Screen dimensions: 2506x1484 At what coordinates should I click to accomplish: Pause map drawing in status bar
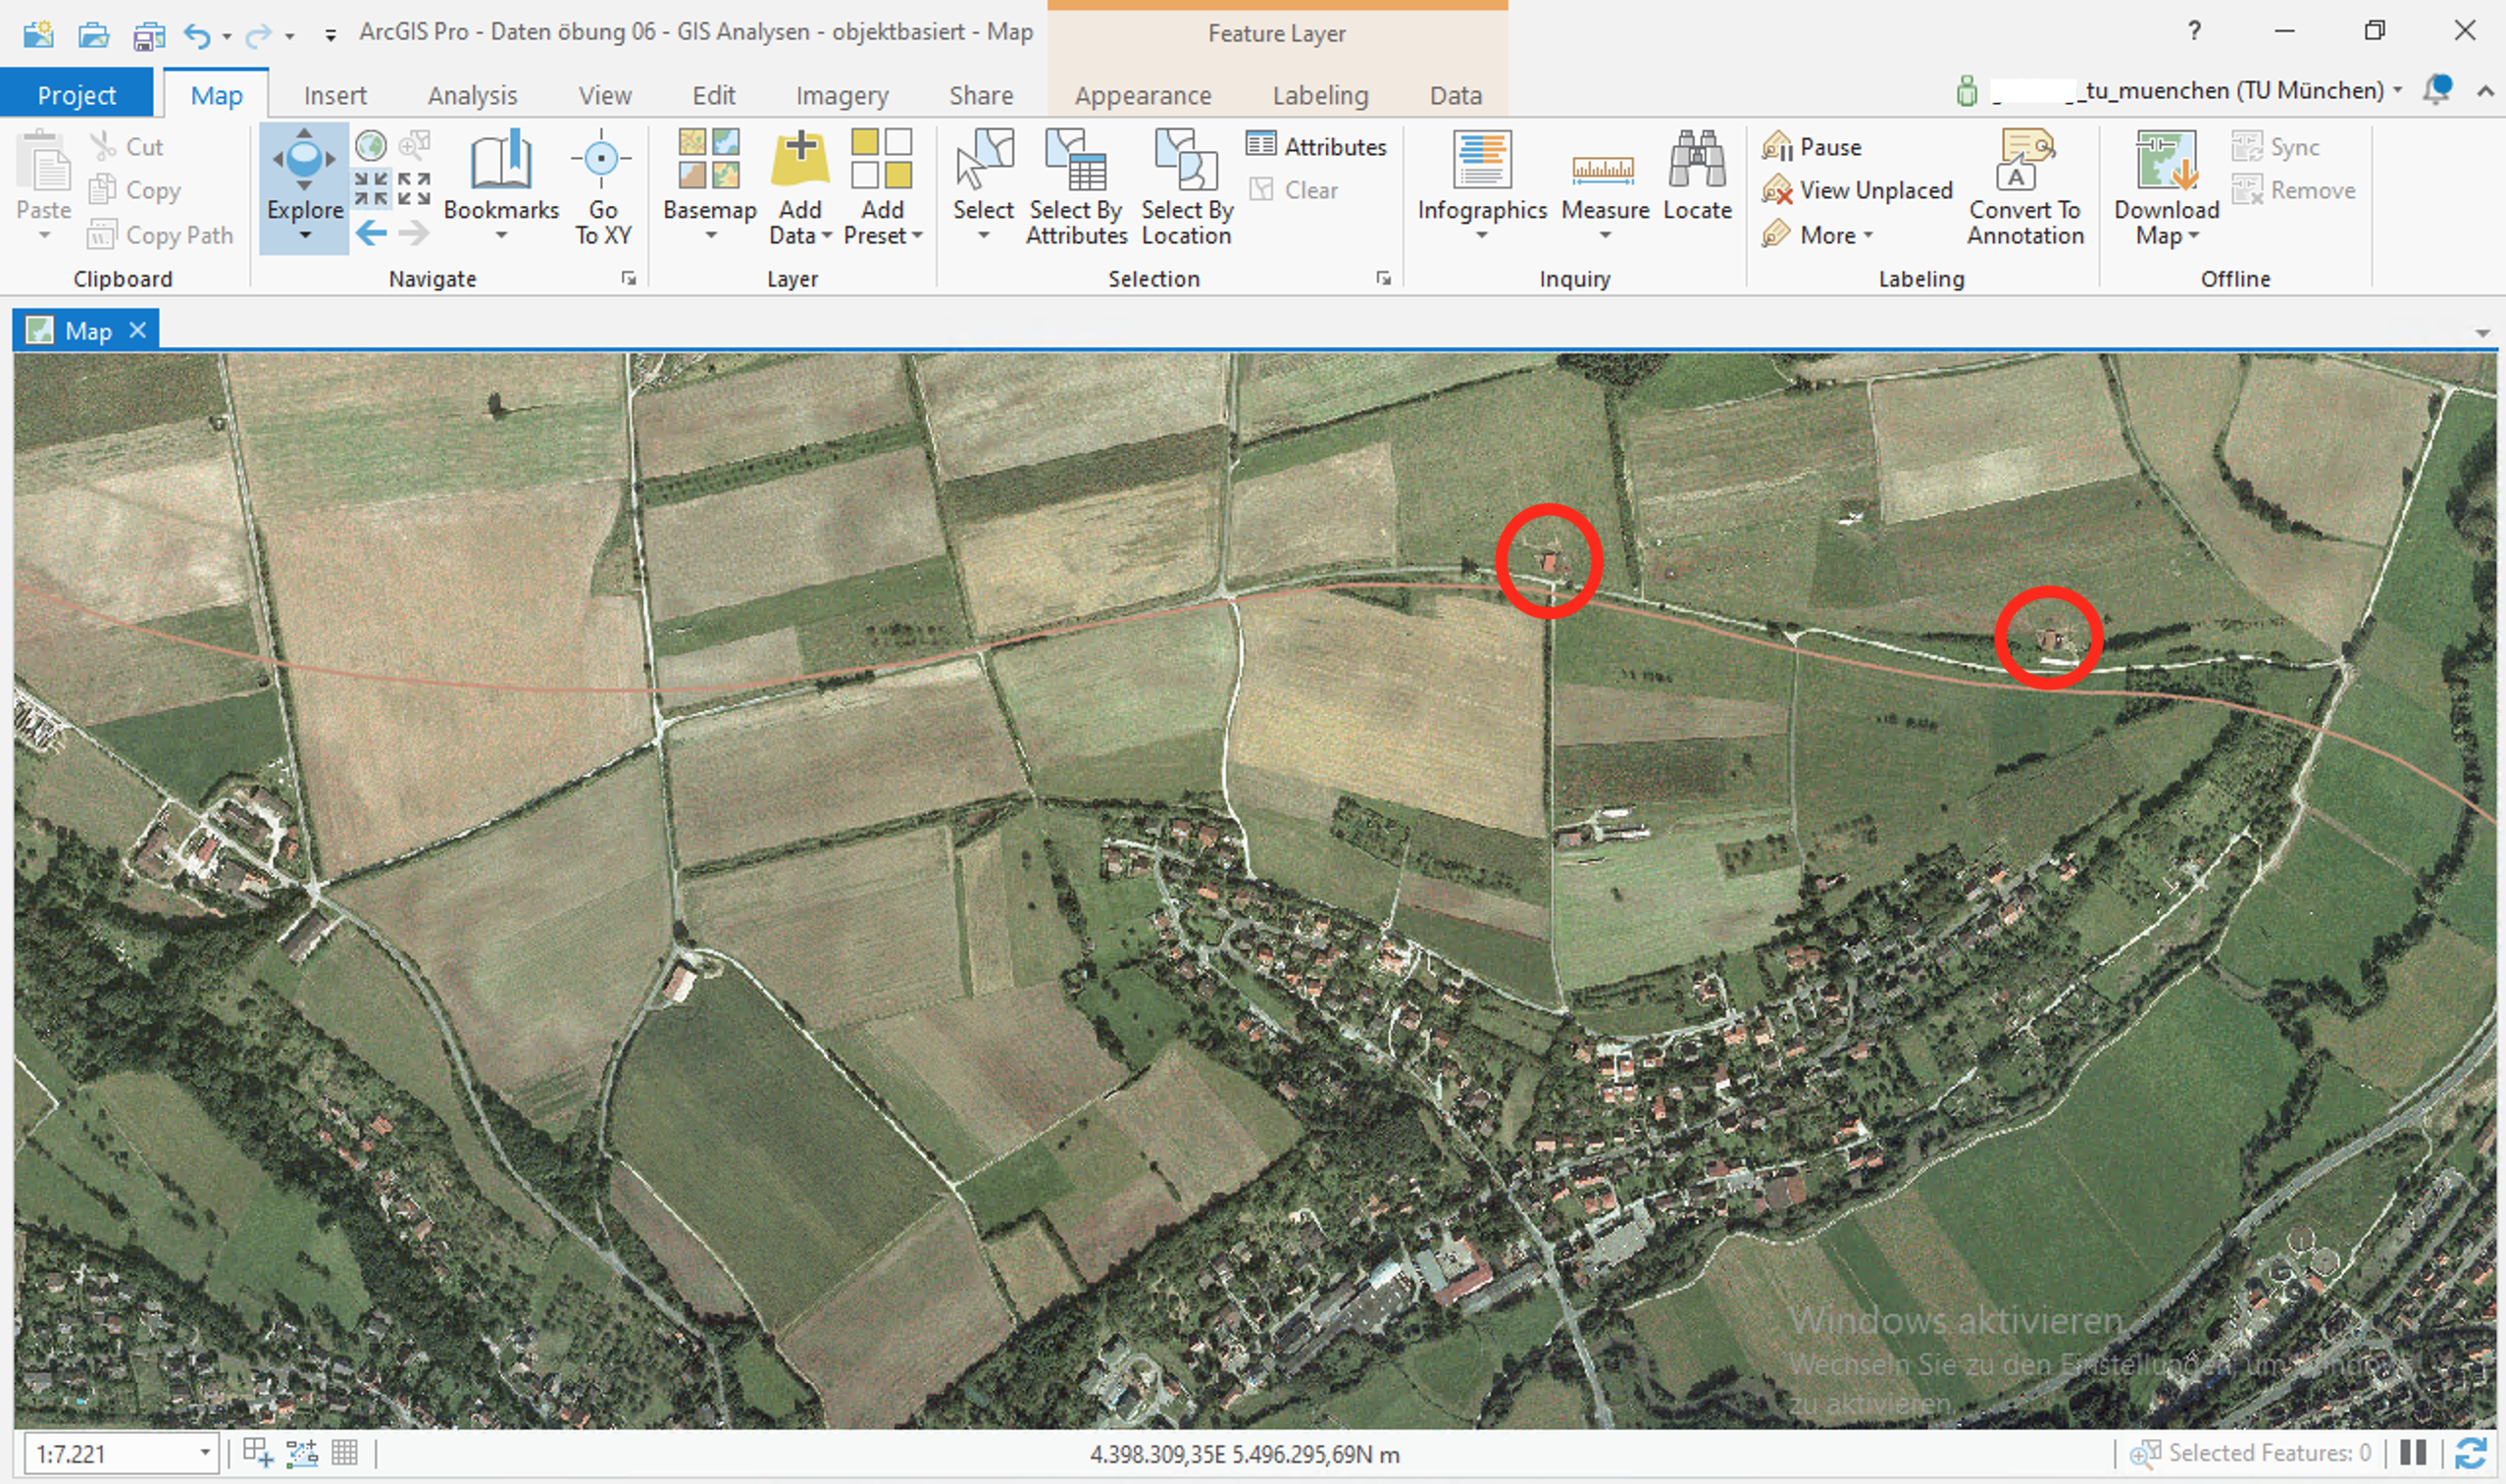[x=2413, y=1452]
